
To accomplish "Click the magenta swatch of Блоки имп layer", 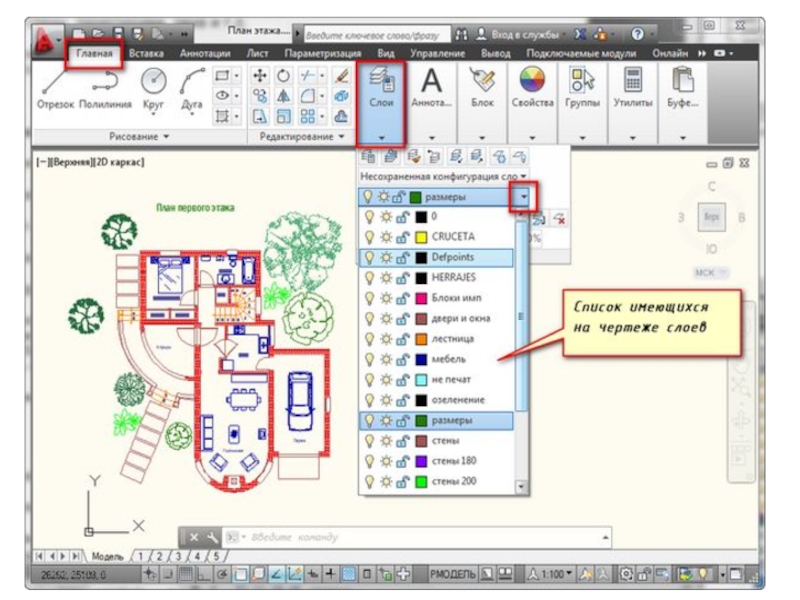I will pyautogui.click(x=421, y=298).
